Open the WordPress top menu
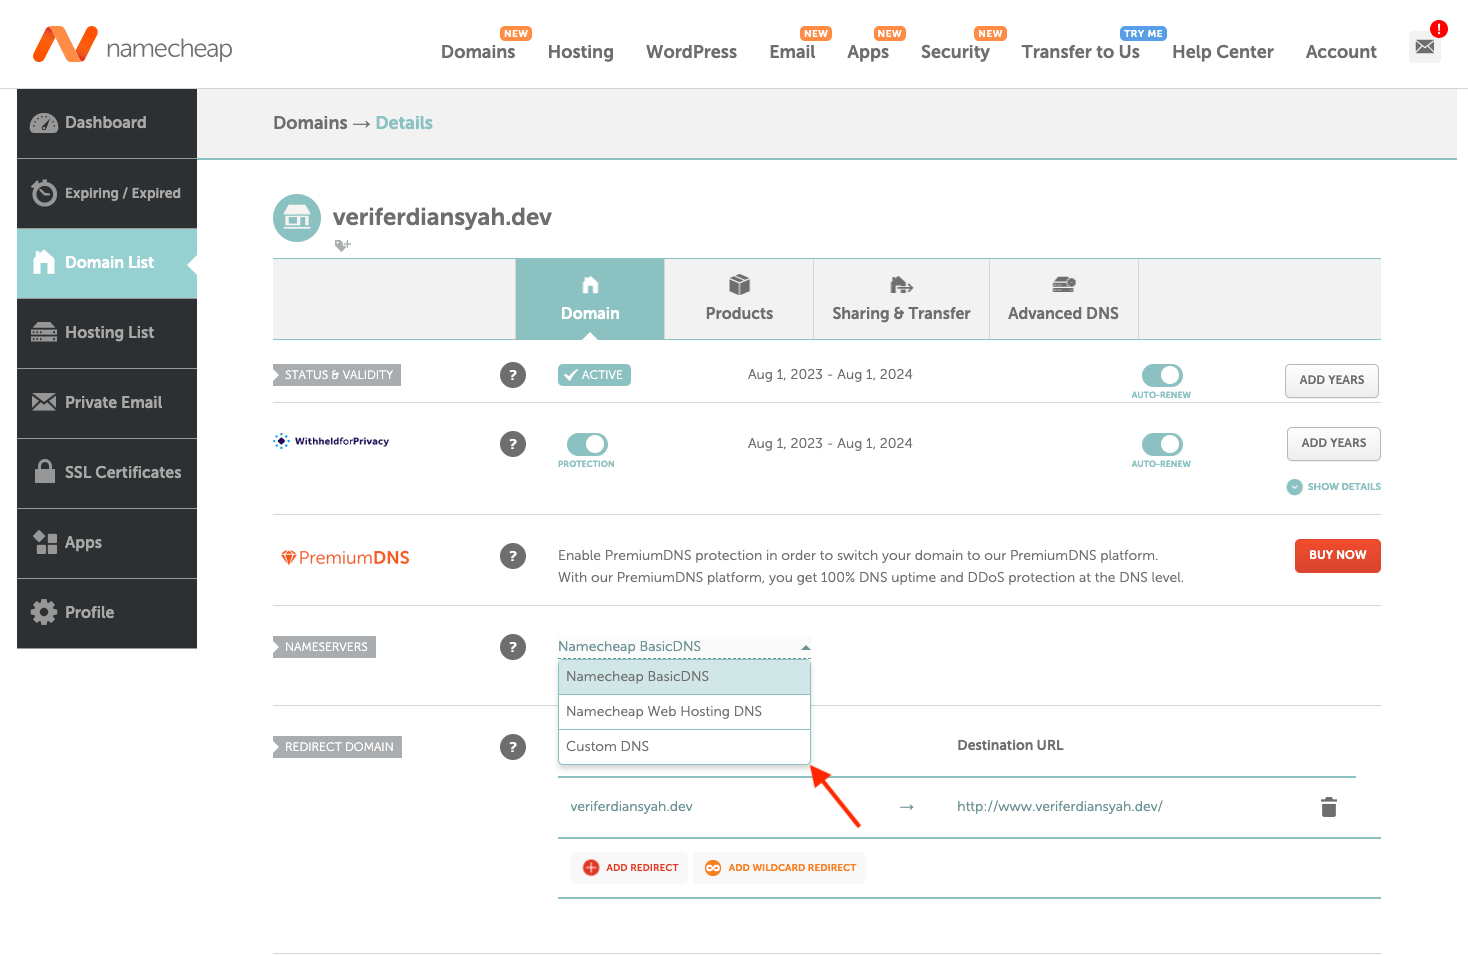Viewport: 1468px width, 956px height. tap(691, 52)
